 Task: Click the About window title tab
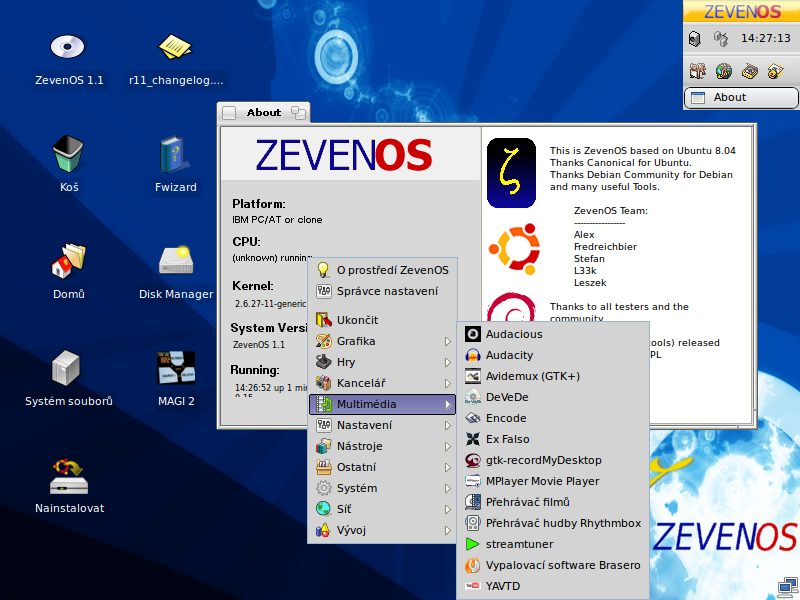click(264, 113)
